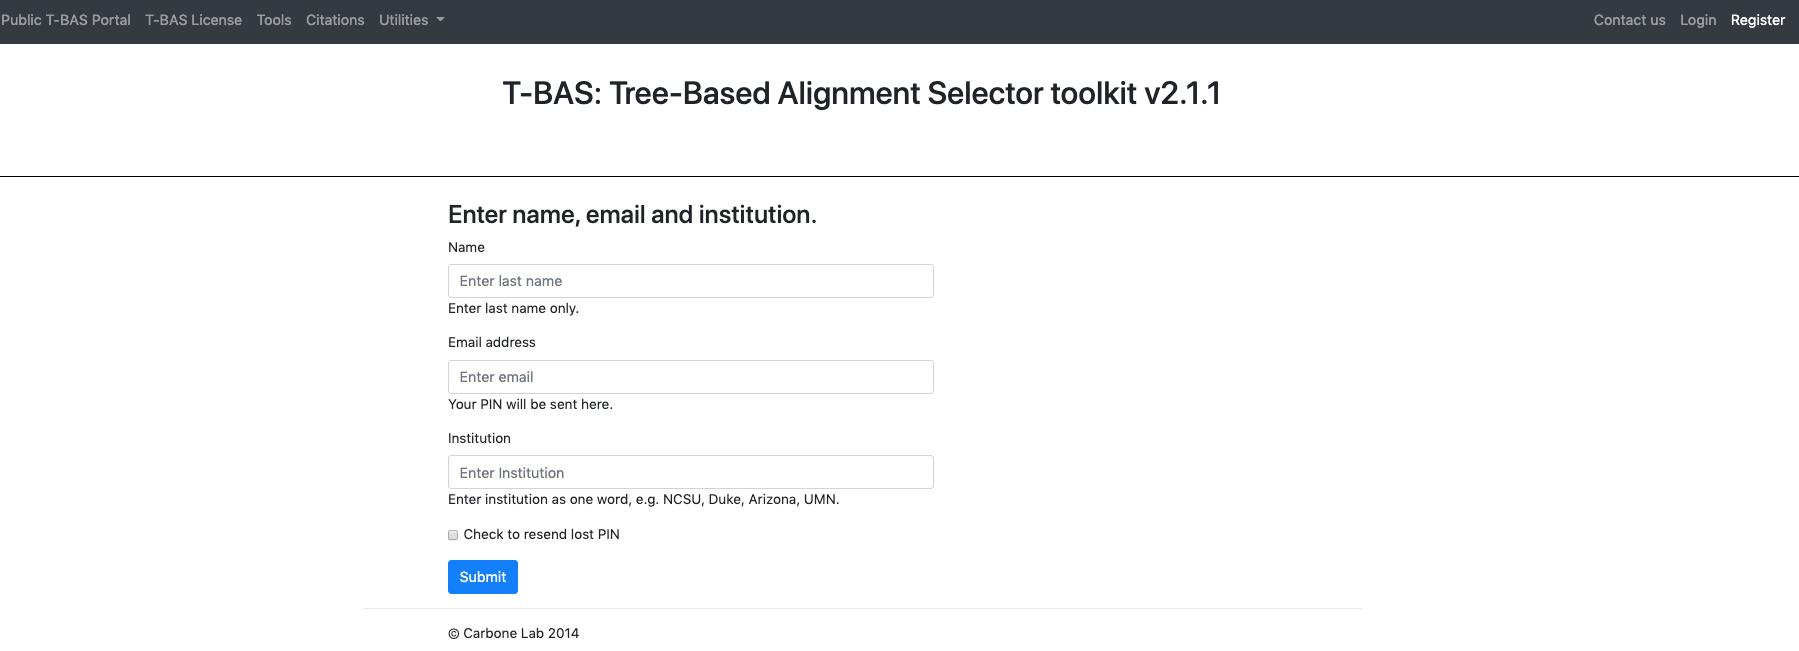Click the blue Submit button
Screen dimensions: 1799x651
(483, 577)
